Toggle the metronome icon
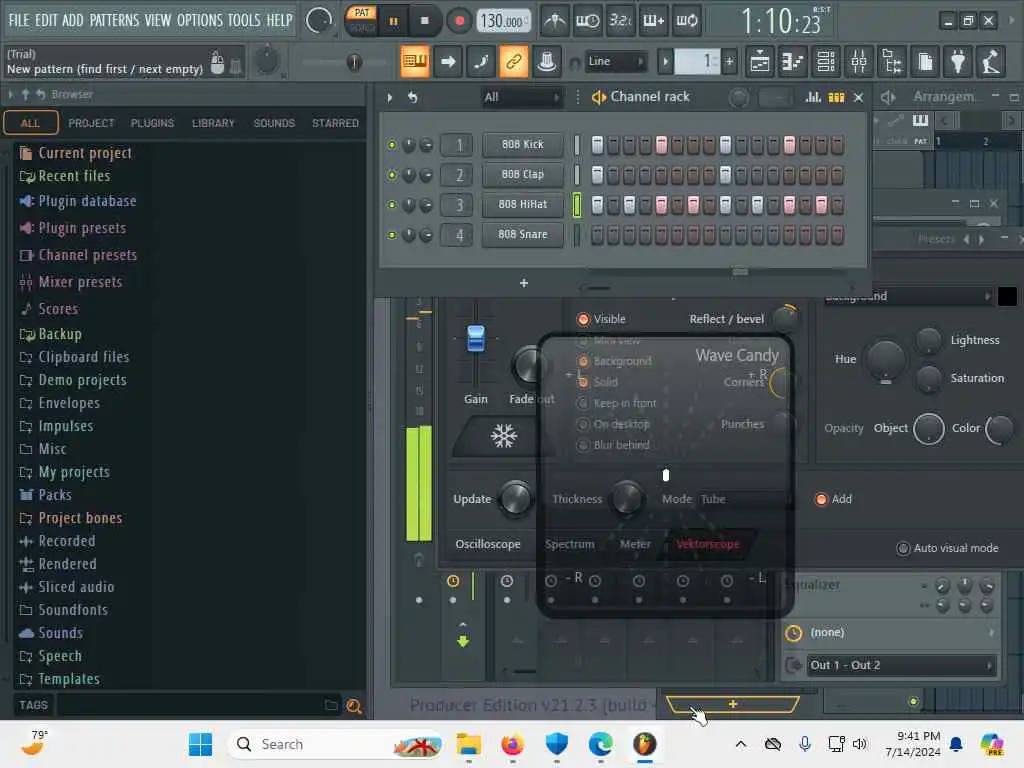Image resolution: width=1024 pixels, height=768 pixels. coord(555,21)
